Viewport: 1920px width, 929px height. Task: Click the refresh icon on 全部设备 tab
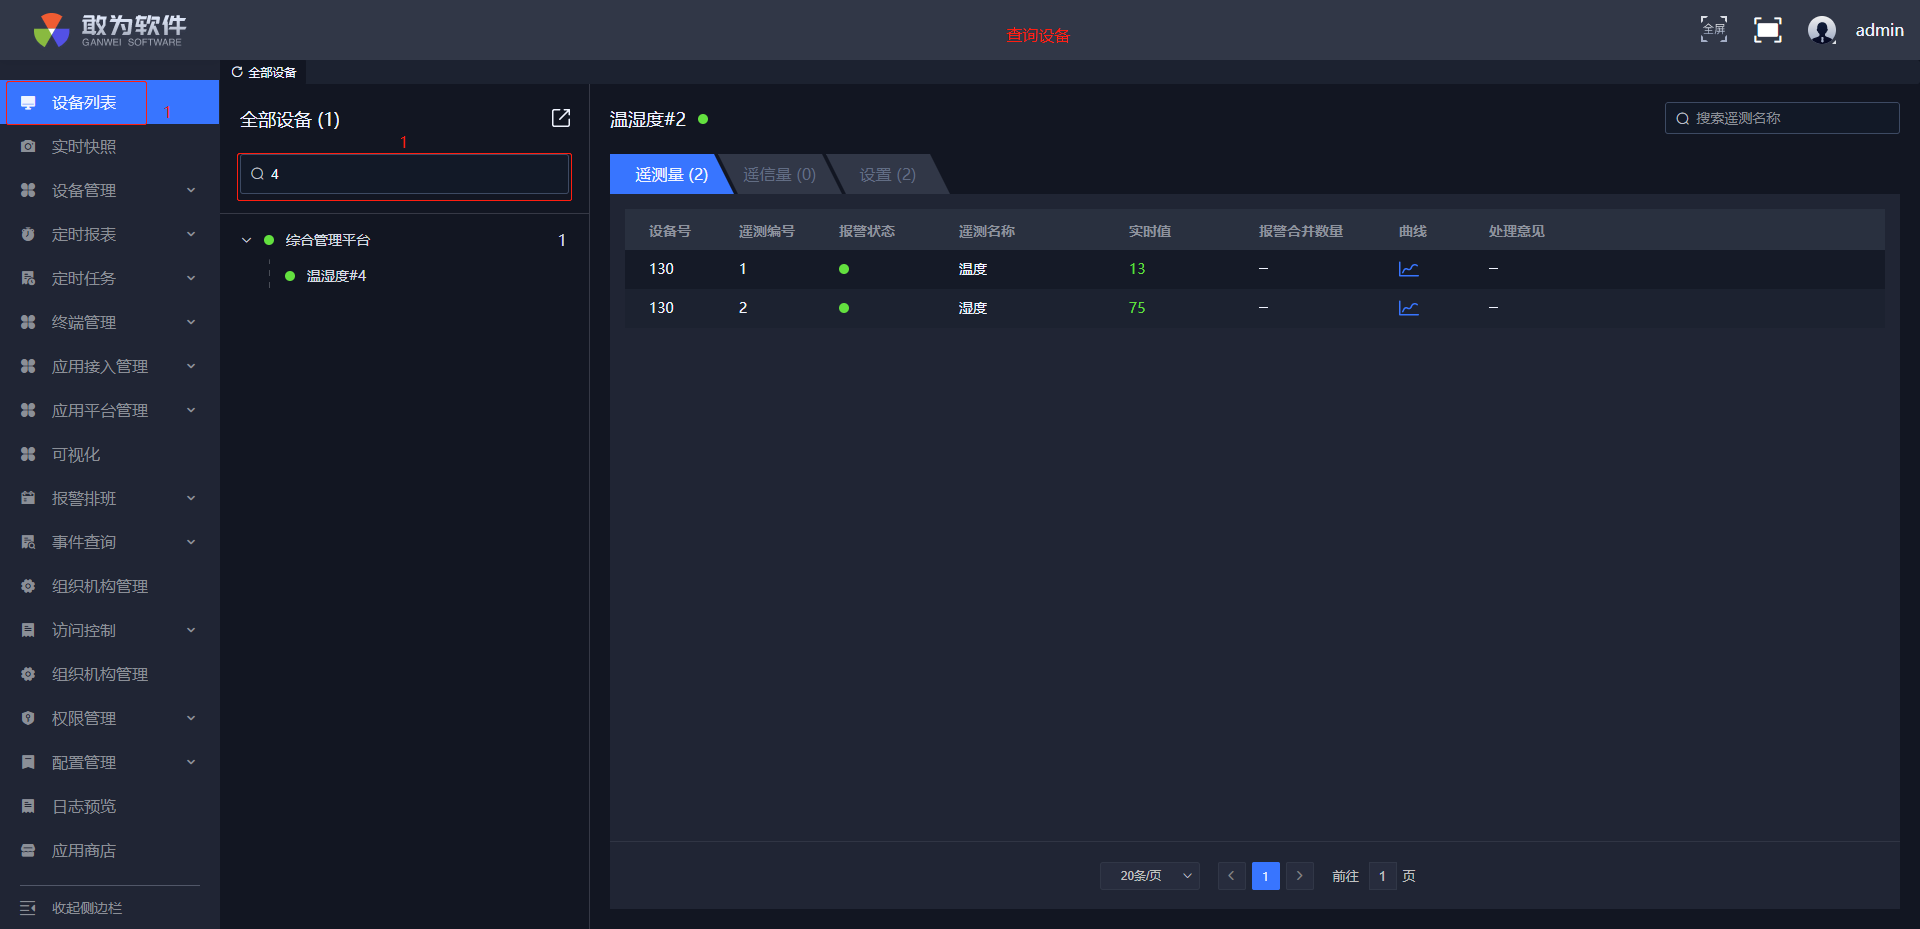coord(237,72)
